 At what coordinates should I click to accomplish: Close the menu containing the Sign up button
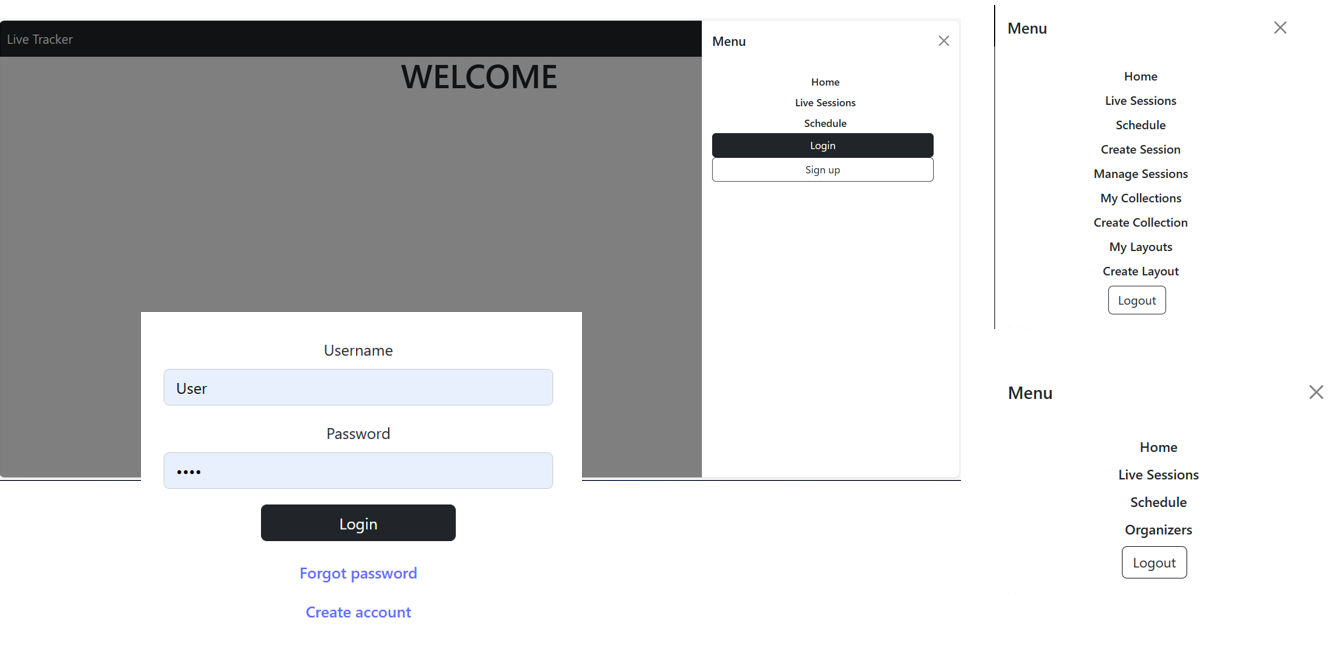pos(943,41)
